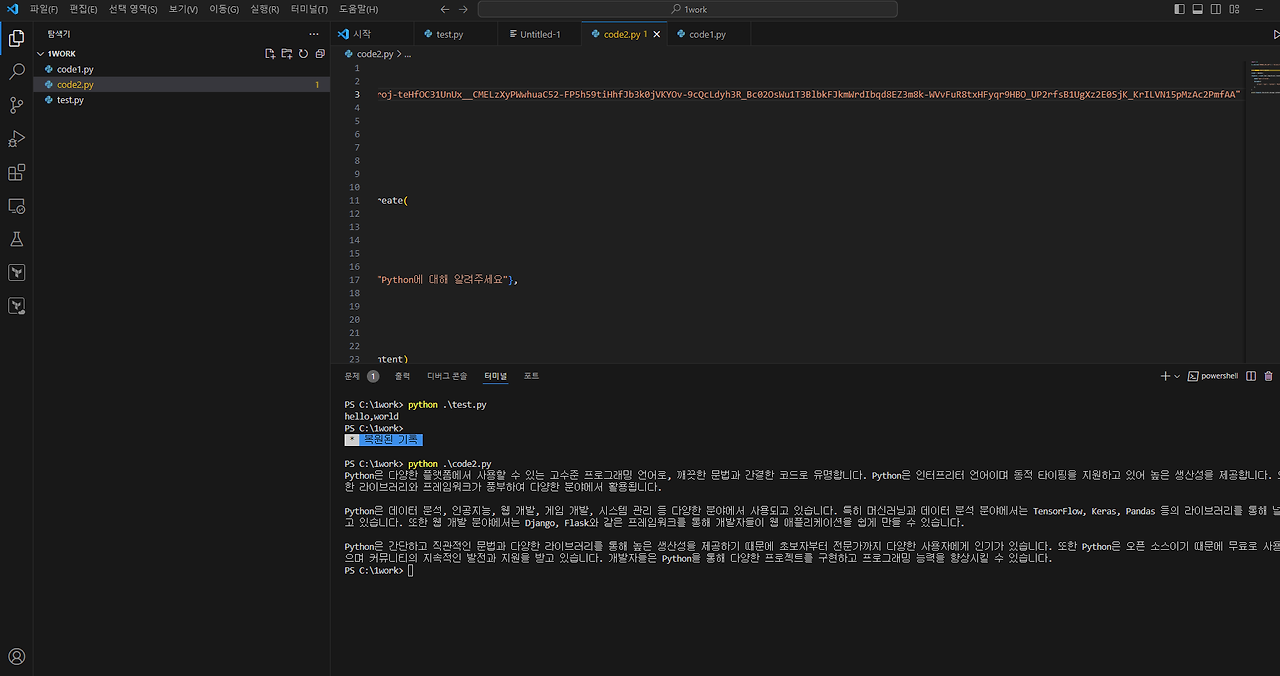
Task: Open the terminal launch profile dropdown arrow
Action: point(1177,376)
